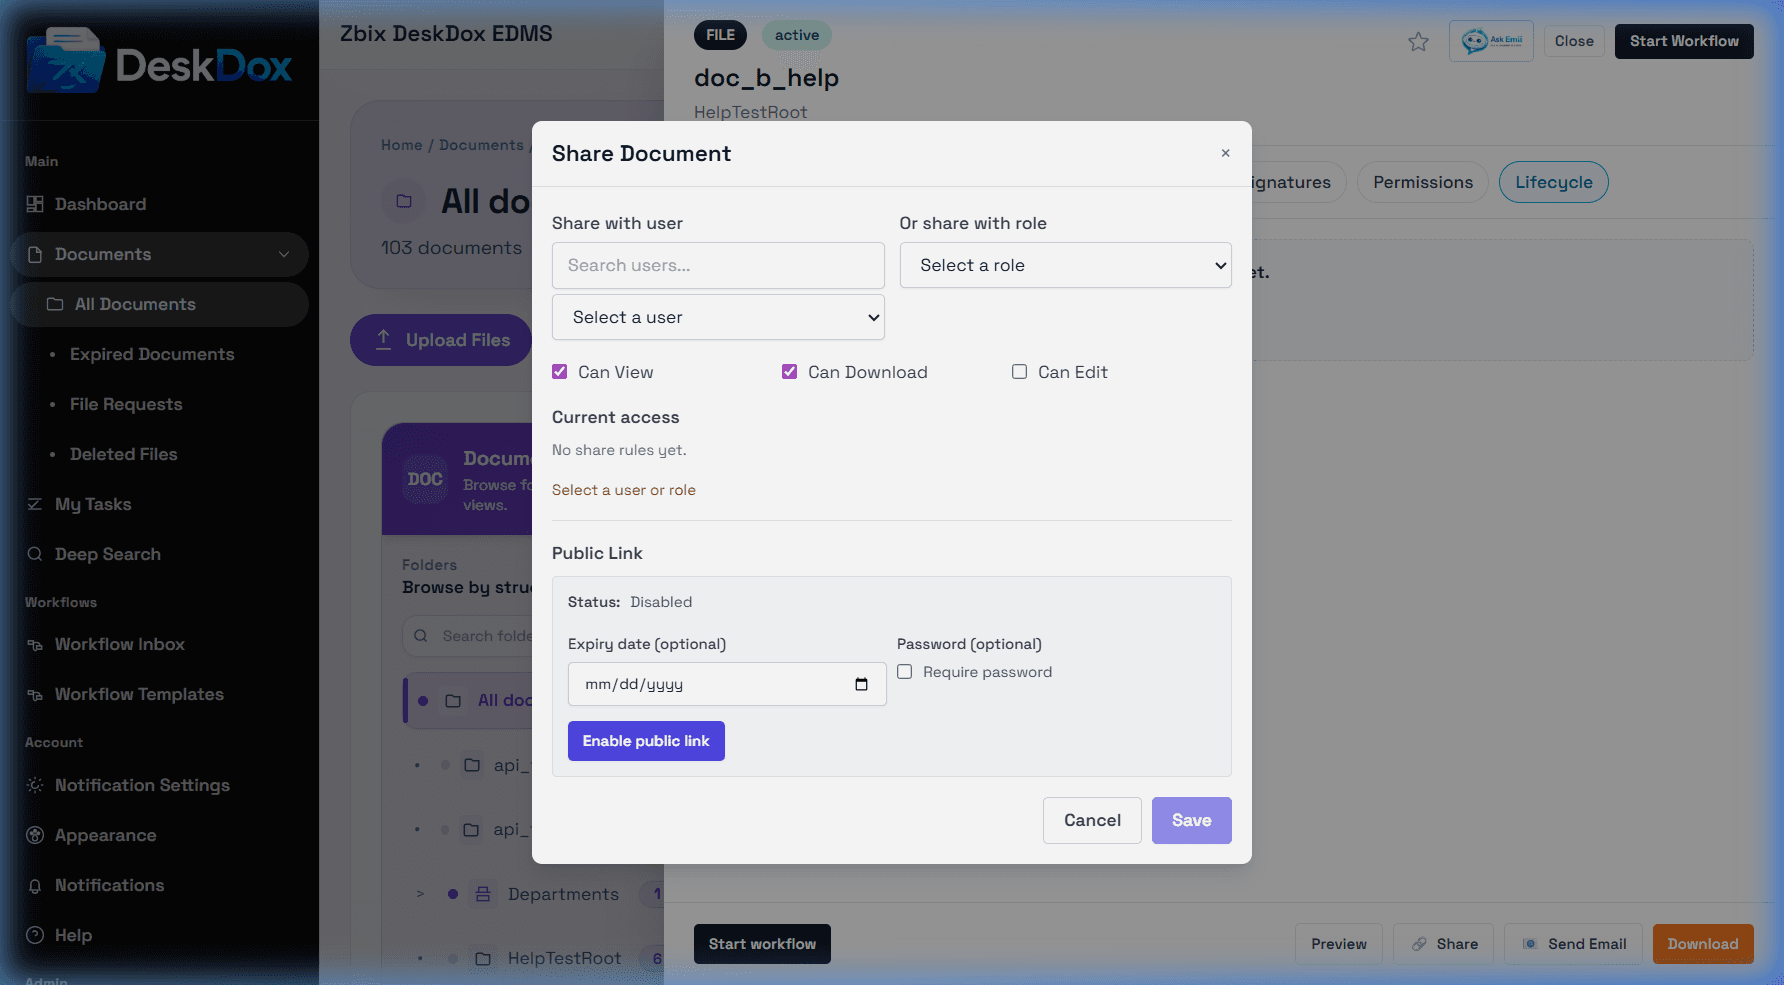Click the Start workflow button at bottom
This screenshot has width=1784, height=985.
[x=762, y=944]
